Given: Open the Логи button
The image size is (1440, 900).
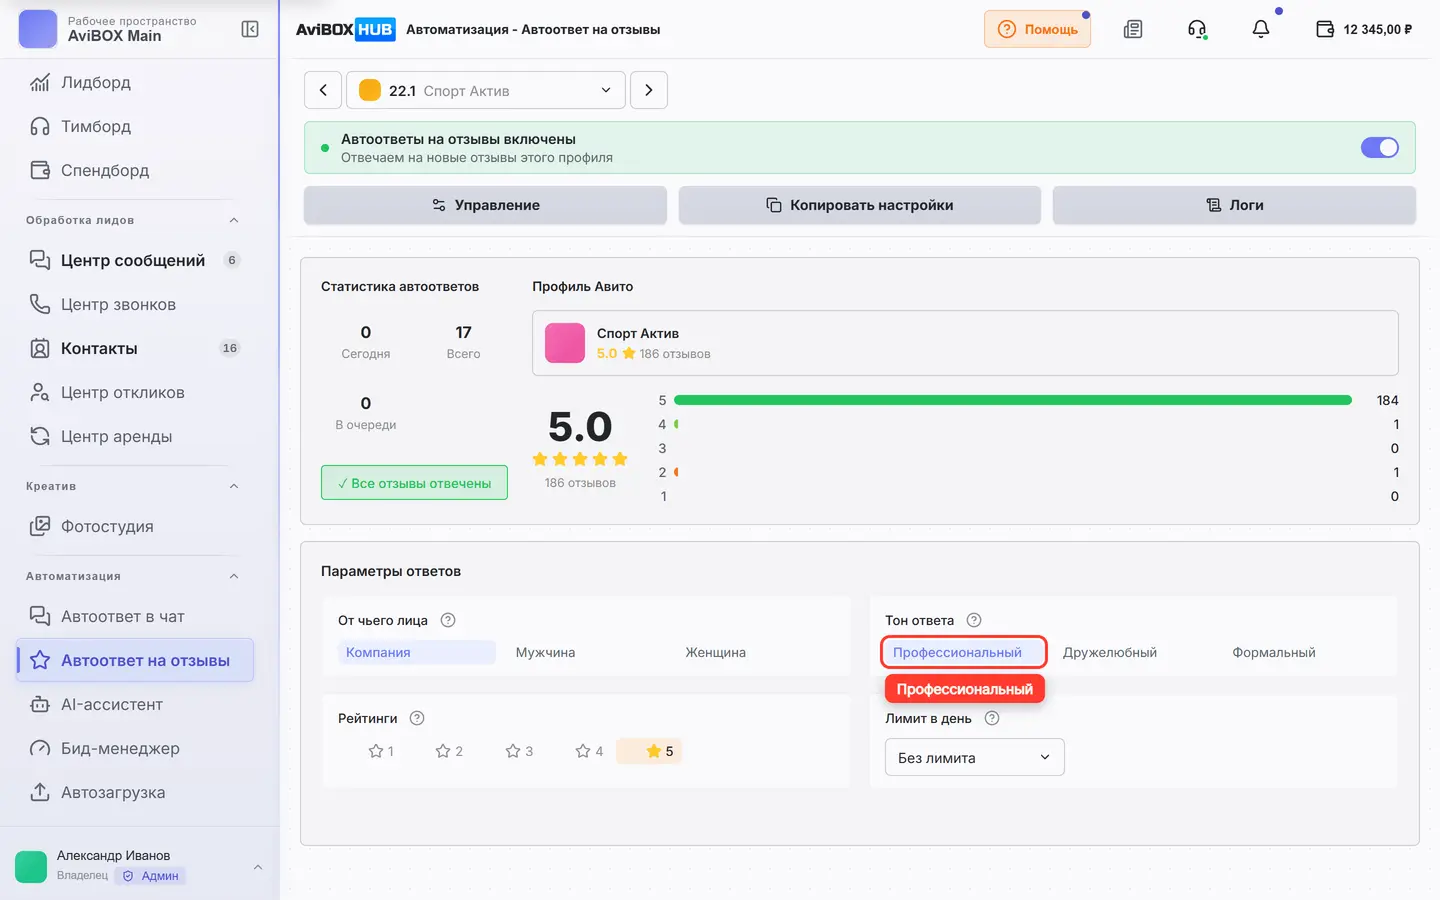Looking at the screenshot, I should tap(1234, 205).
